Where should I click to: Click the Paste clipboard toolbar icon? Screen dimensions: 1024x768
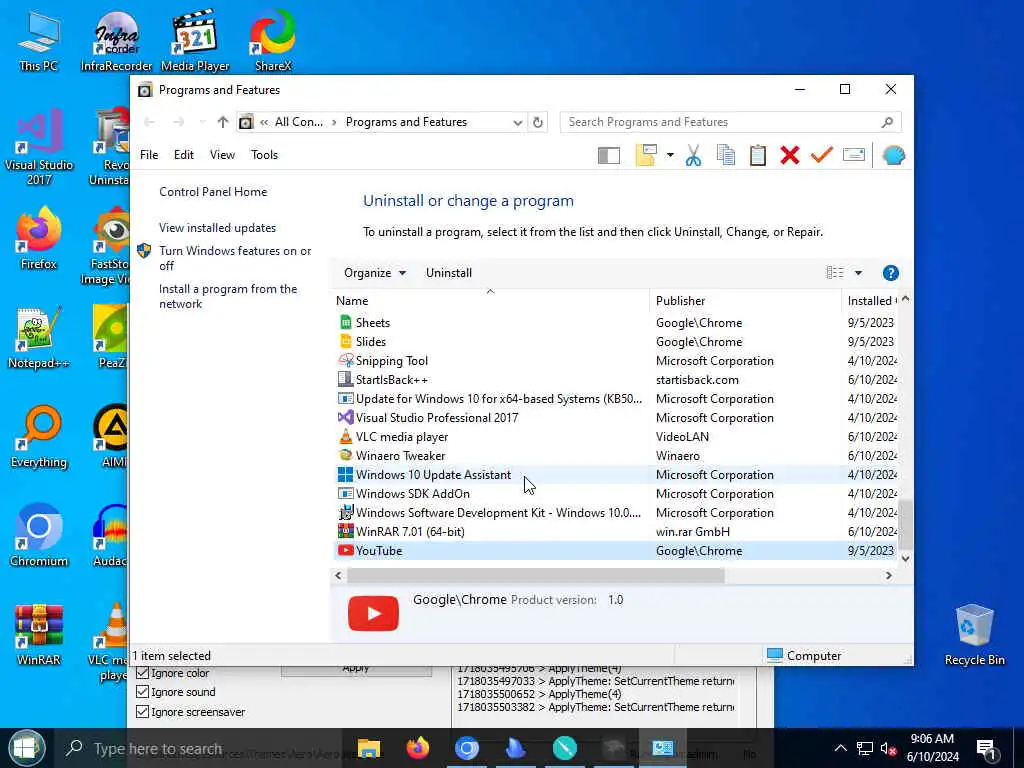[758, 155]
